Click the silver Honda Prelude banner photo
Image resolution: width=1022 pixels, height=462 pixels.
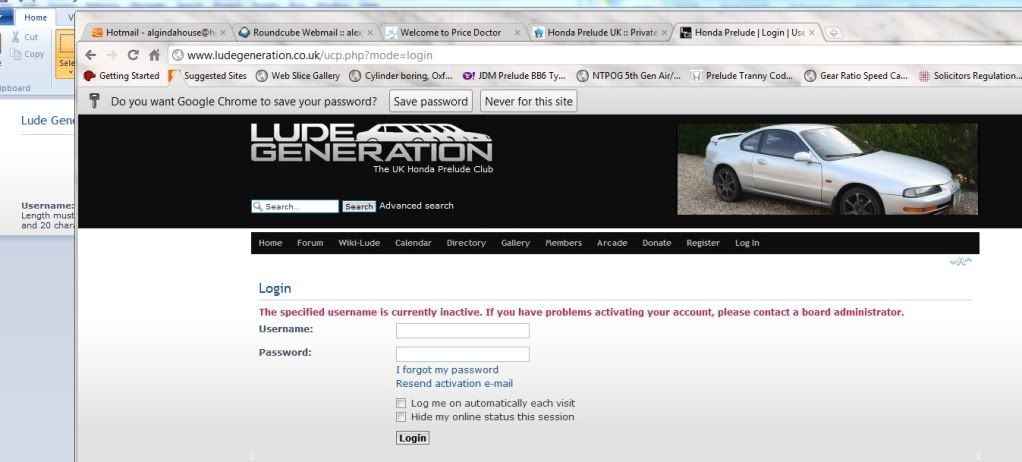click(828, 169)
